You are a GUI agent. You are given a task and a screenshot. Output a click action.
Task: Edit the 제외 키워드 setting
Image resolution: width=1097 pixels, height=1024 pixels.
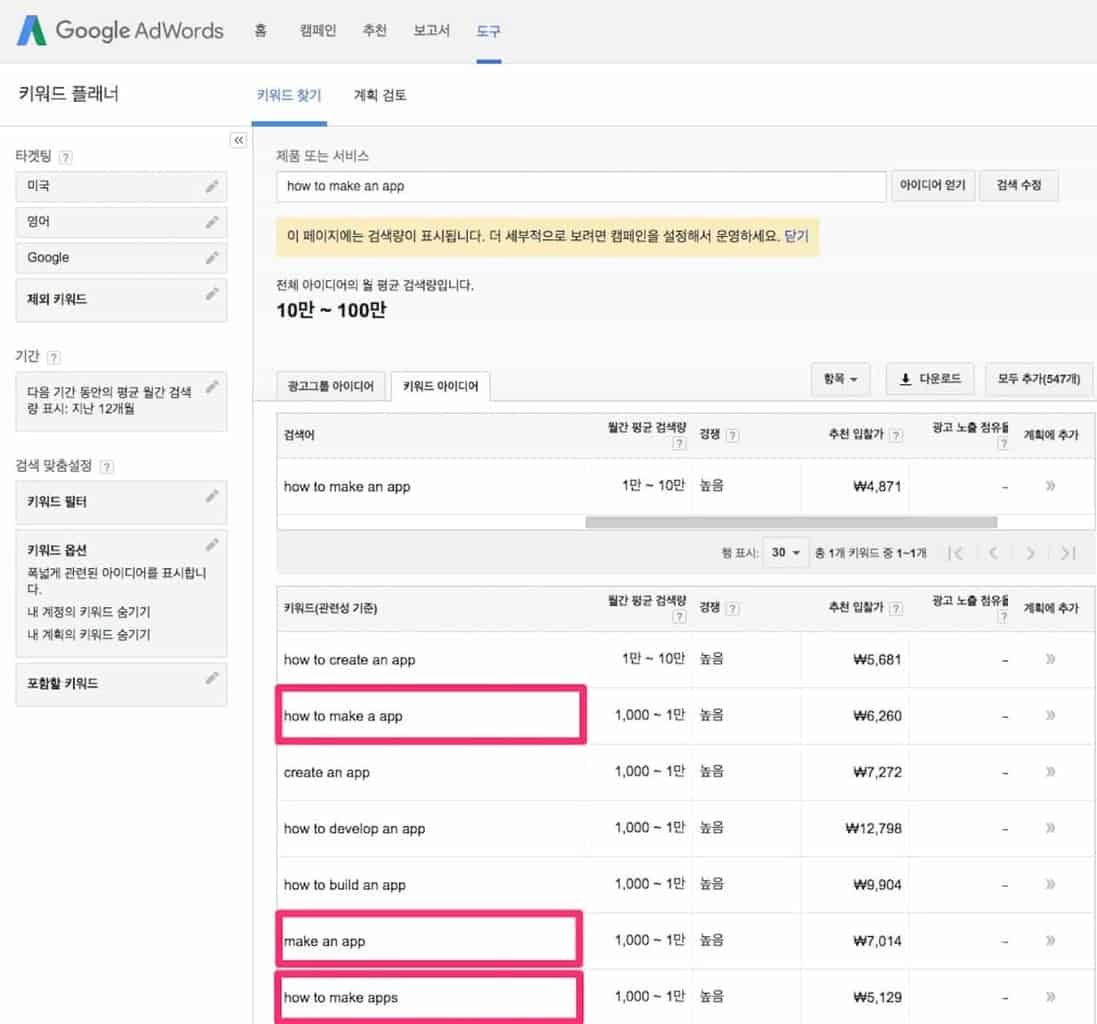point(212,293)
